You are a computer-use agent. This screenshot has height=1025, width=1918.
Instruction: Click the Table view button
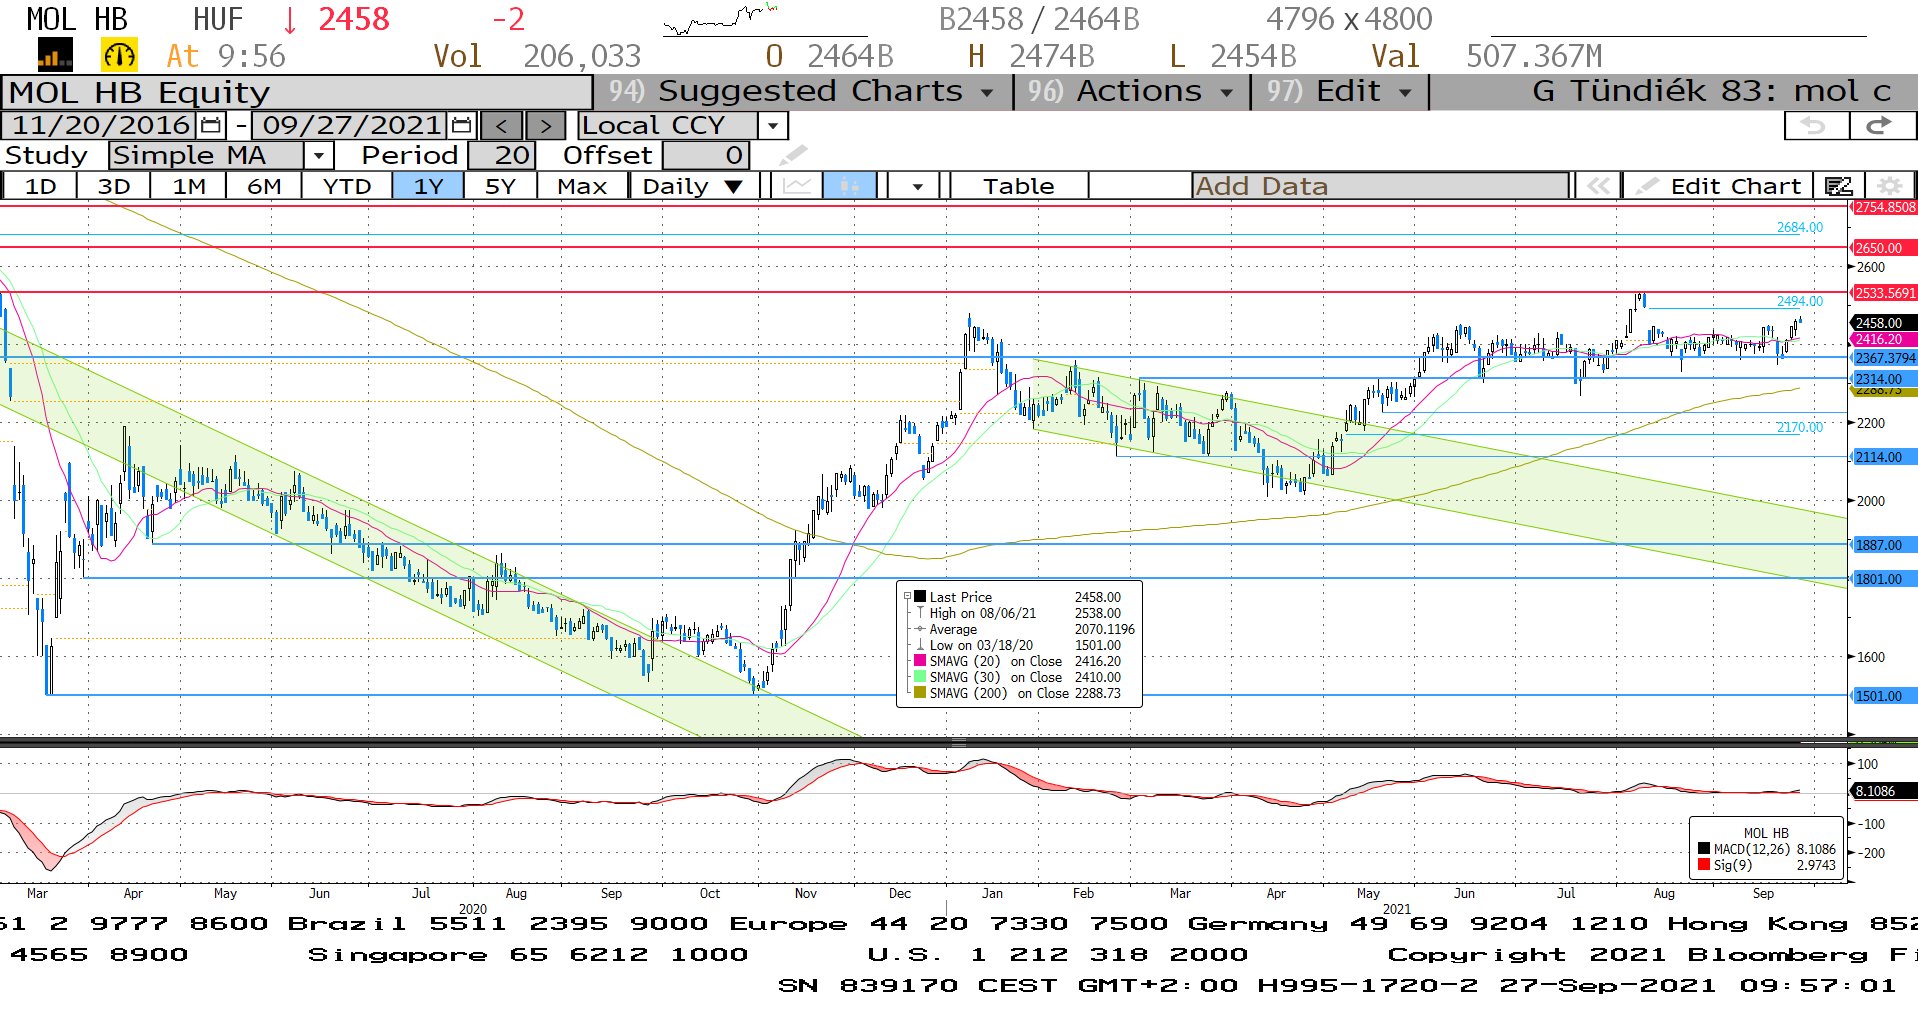click(x=1018, y=186)
